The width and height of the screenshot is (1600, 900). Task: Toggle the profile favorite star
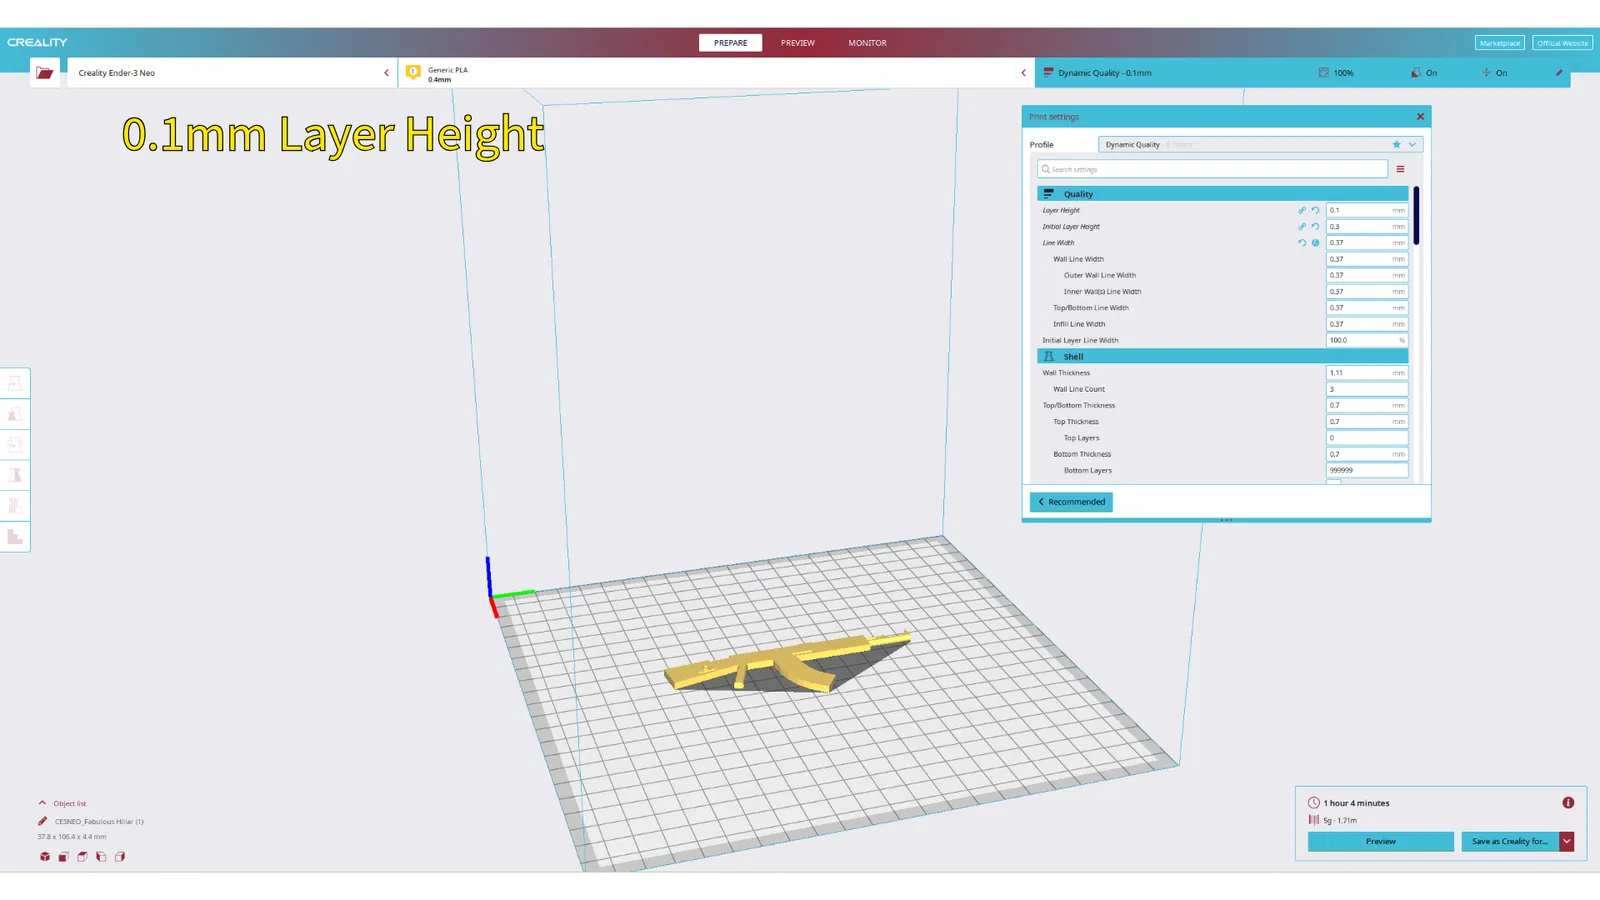pos(1397,144)
